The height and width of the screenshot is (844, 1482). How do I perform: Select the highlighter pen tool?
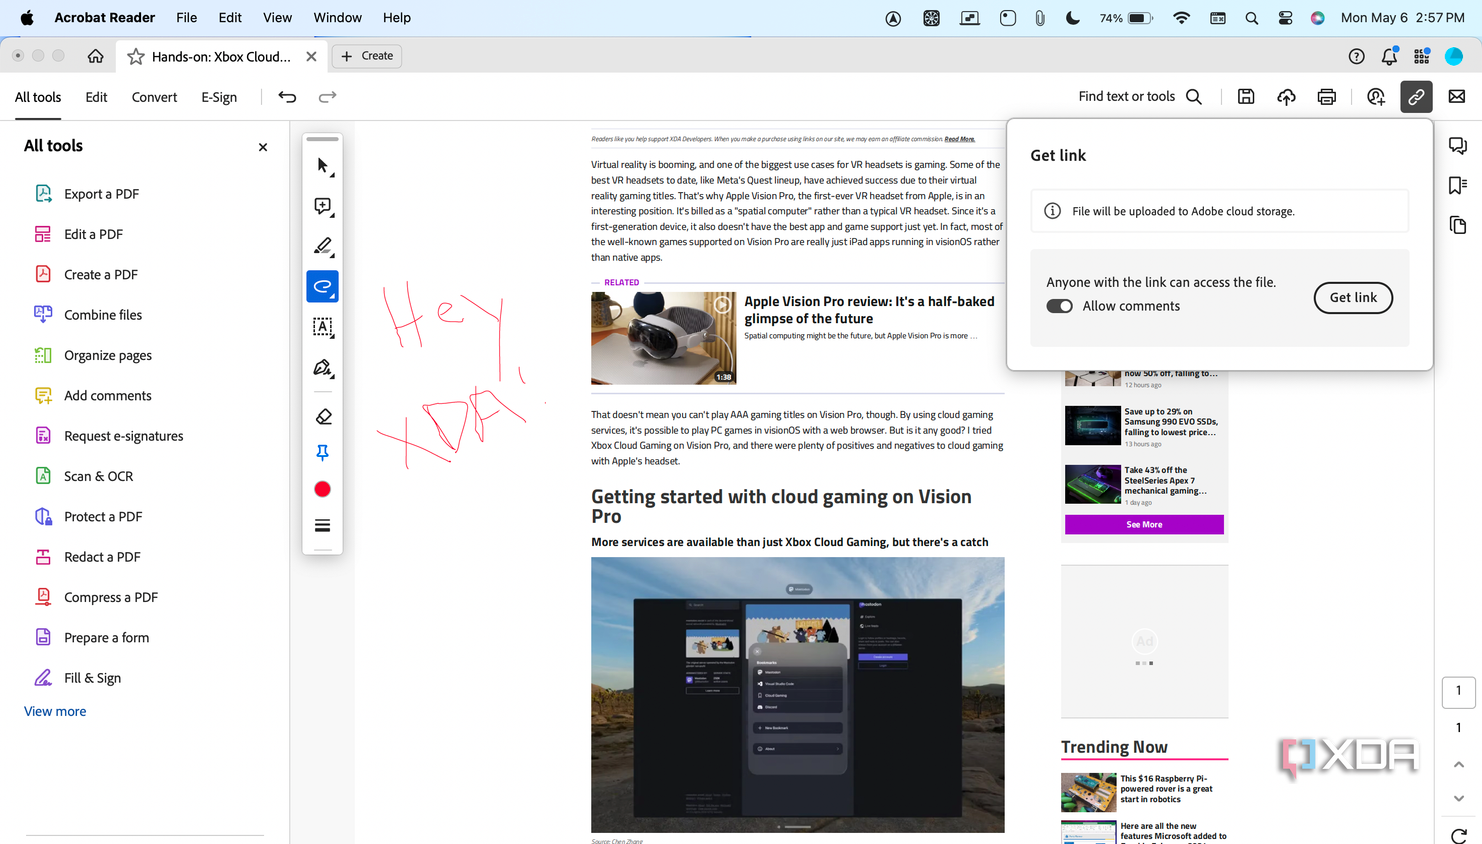click(322, 246)
